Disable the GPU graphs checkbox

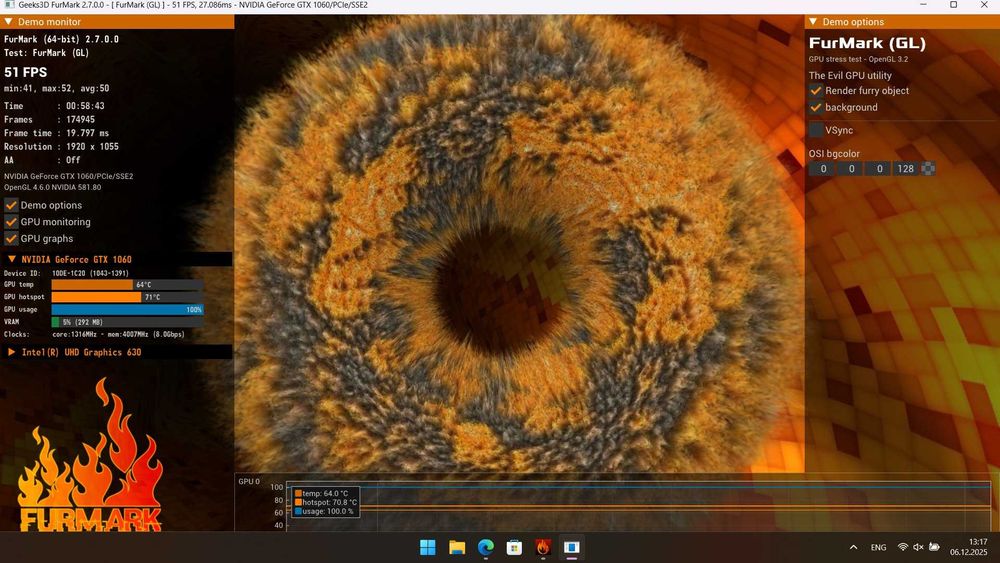coord(11,238)
